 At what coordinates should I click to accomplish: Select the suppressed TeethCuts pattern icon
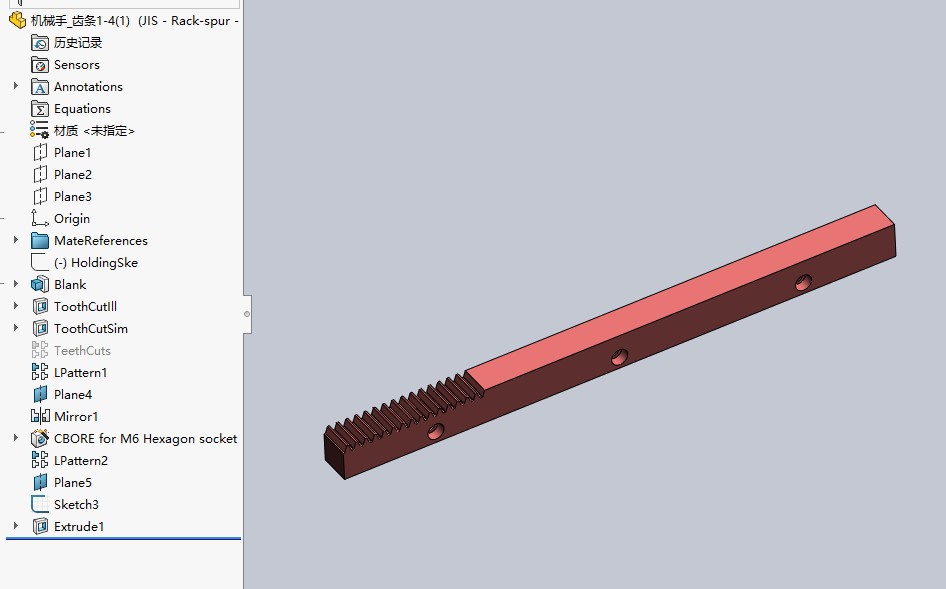point(40,351)
